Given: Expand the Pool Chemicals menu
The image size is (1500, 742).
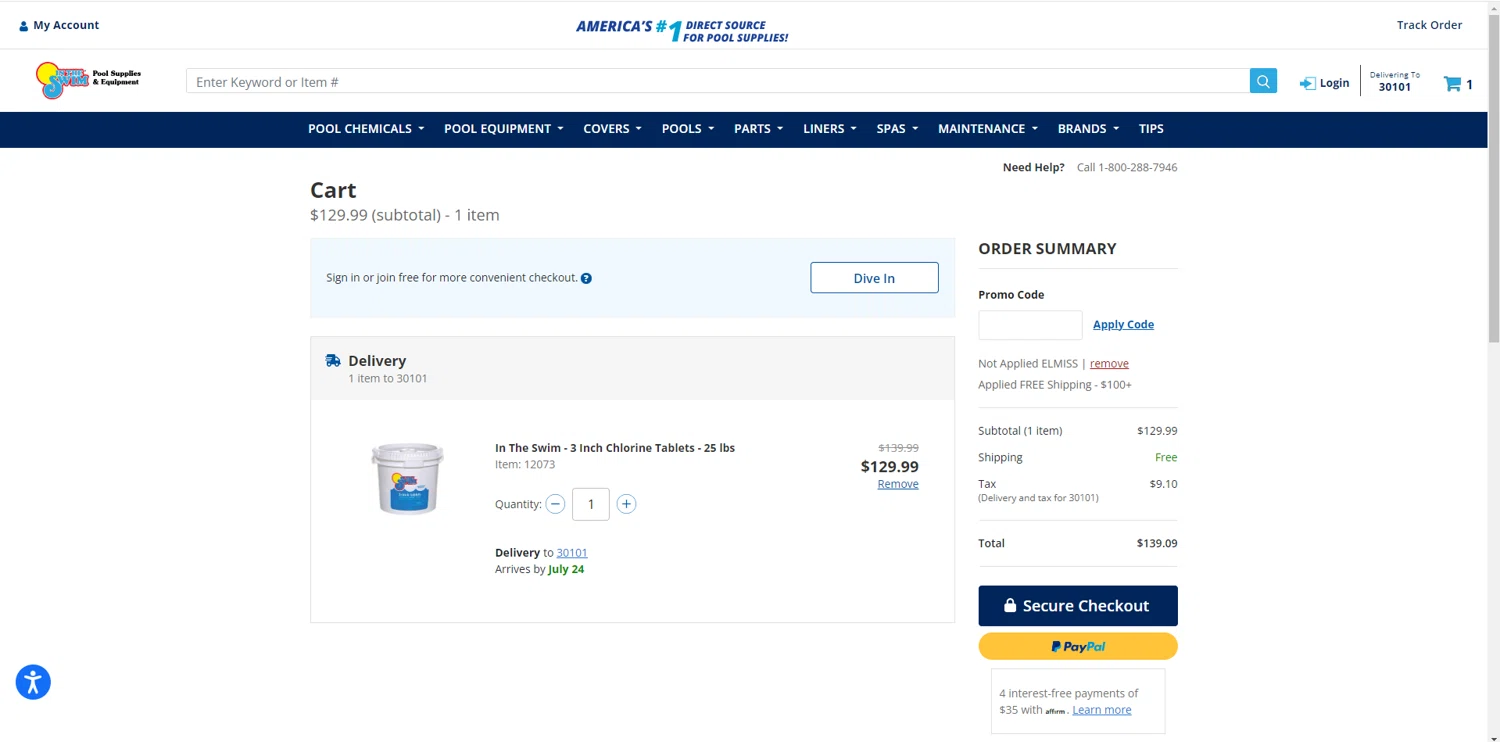Looking at the screenshot, I should click(366, 129).
